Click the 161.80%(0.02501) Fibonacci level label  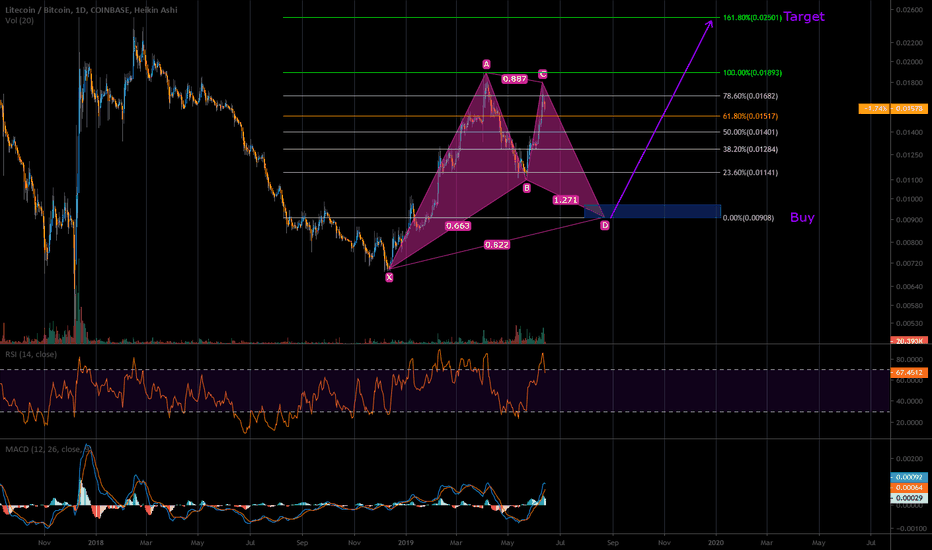click(752, 18)
